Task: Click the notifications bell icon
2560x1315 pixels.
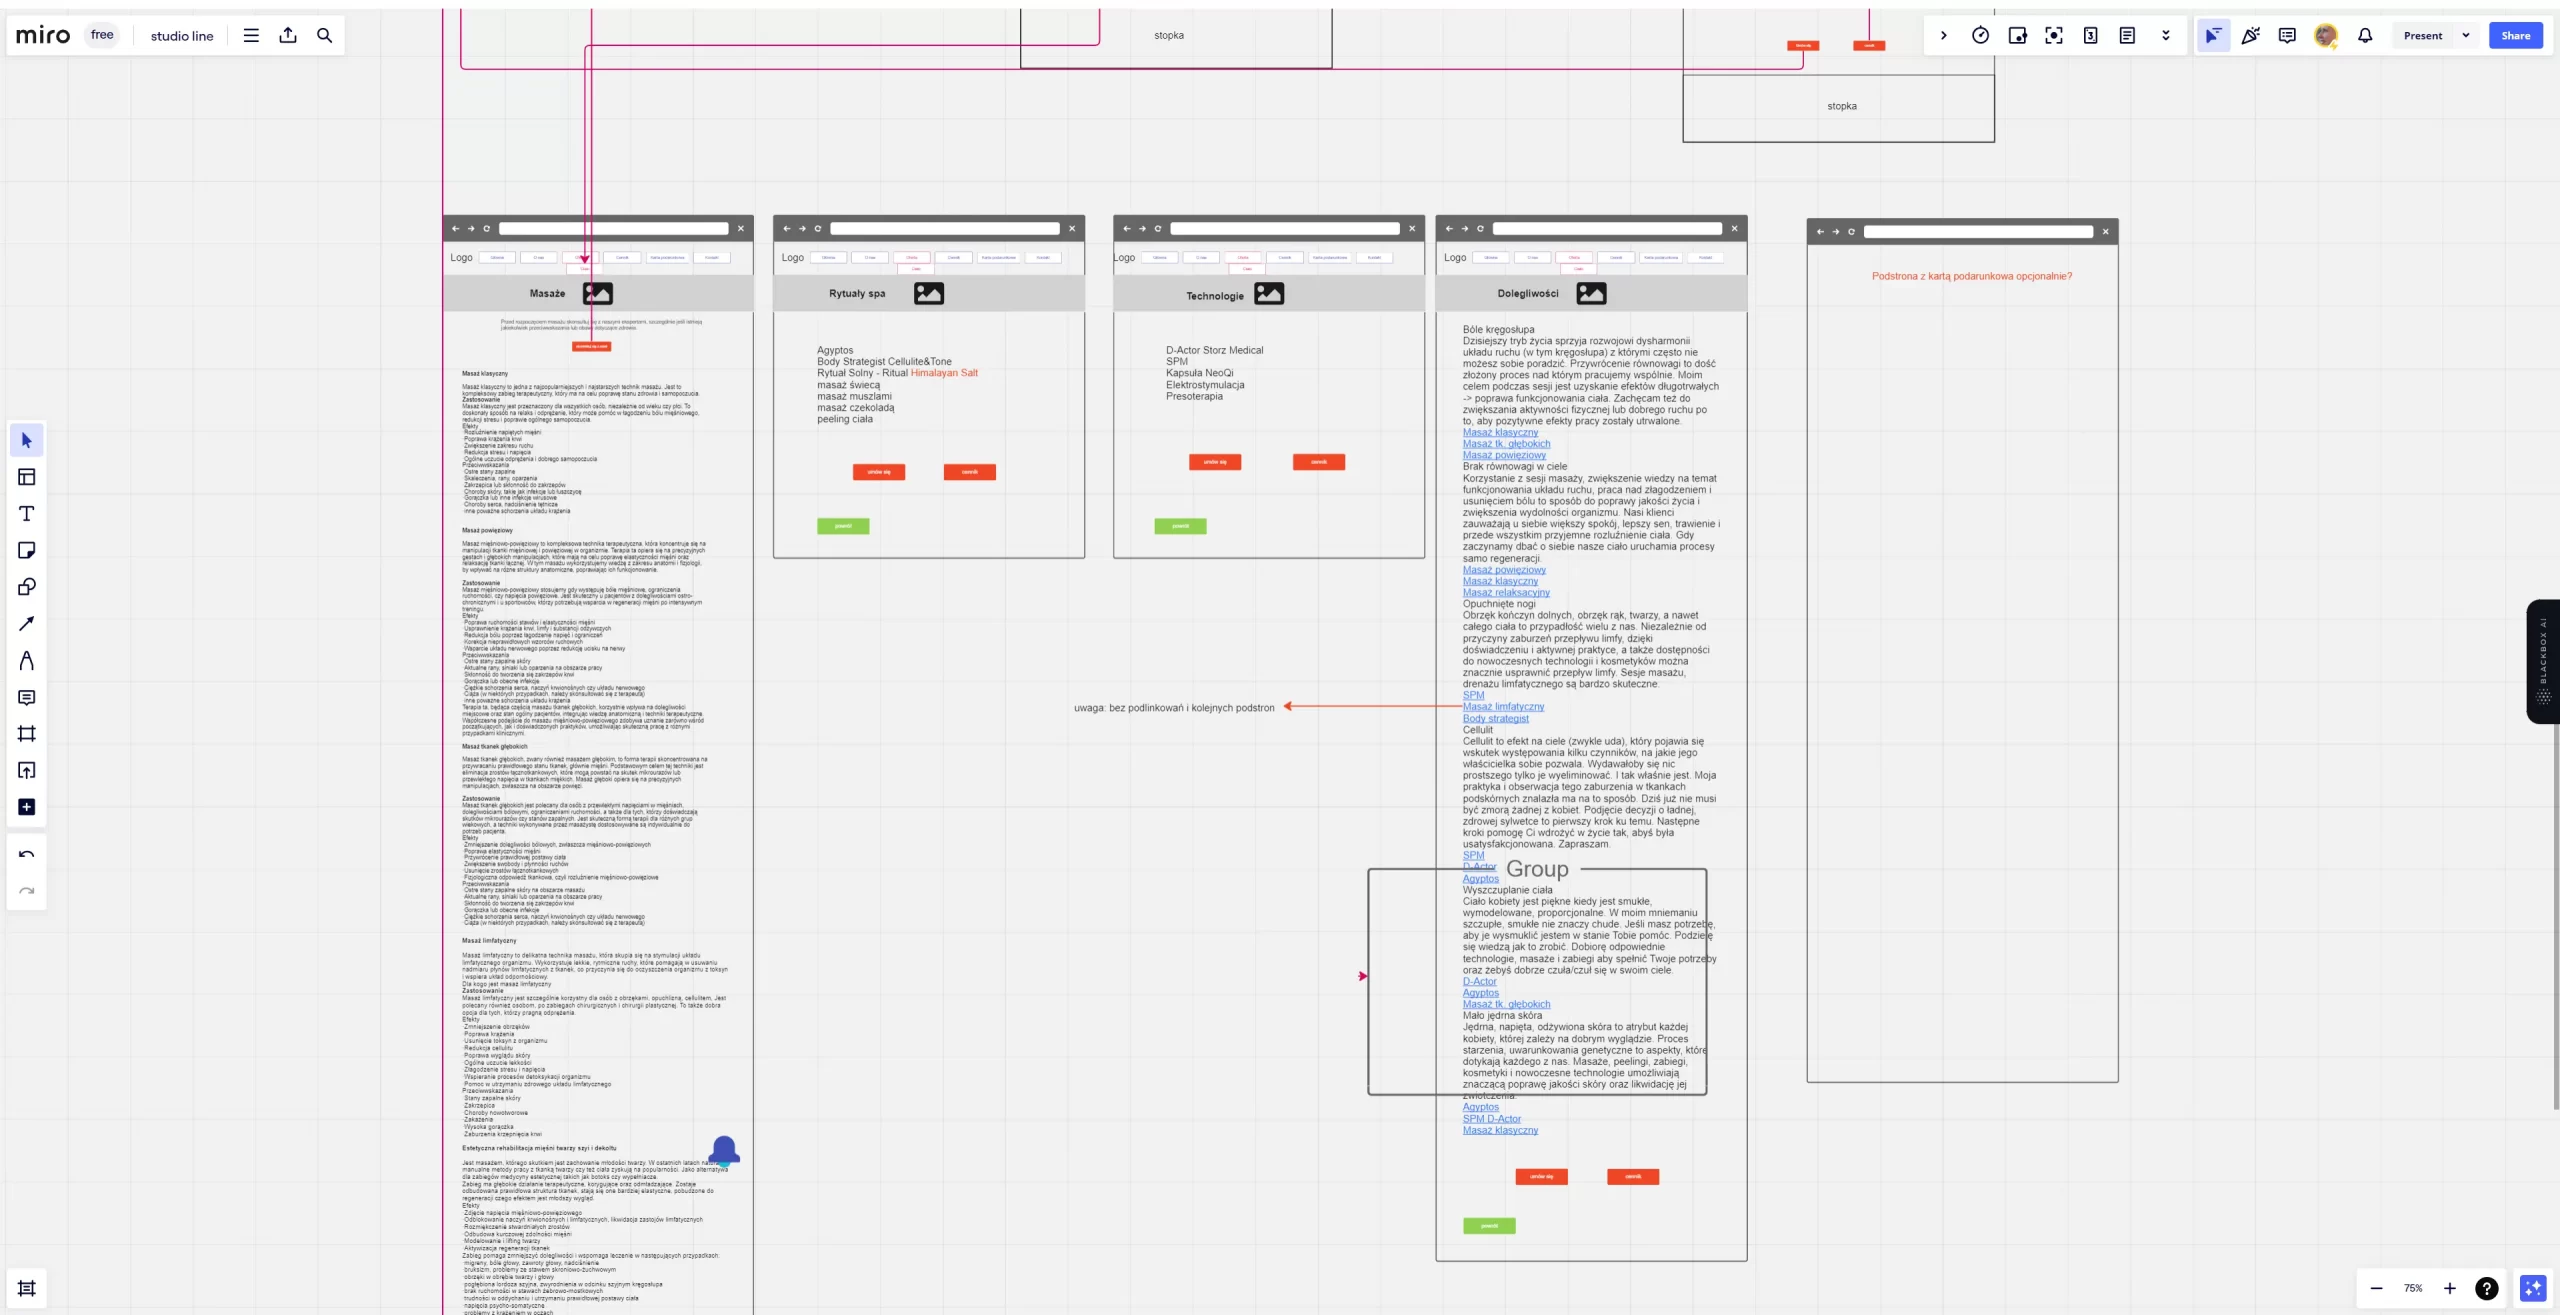Action: coord(2365,35)
